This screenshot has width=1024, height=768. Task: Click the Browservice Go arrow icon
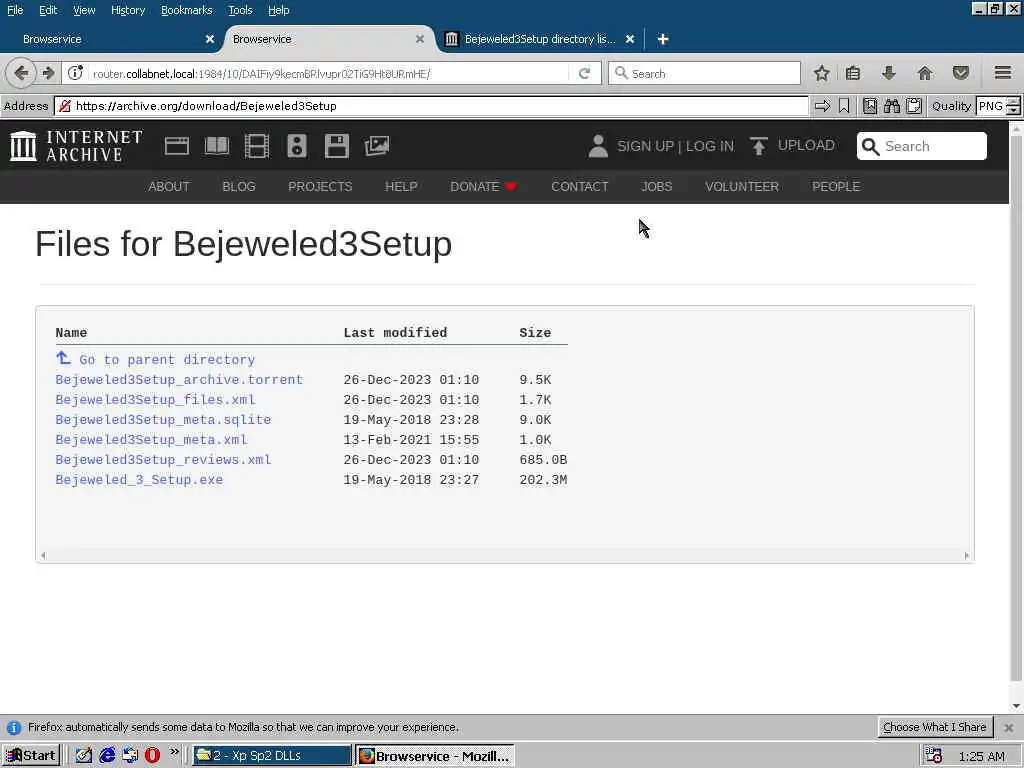coord(822,106)
